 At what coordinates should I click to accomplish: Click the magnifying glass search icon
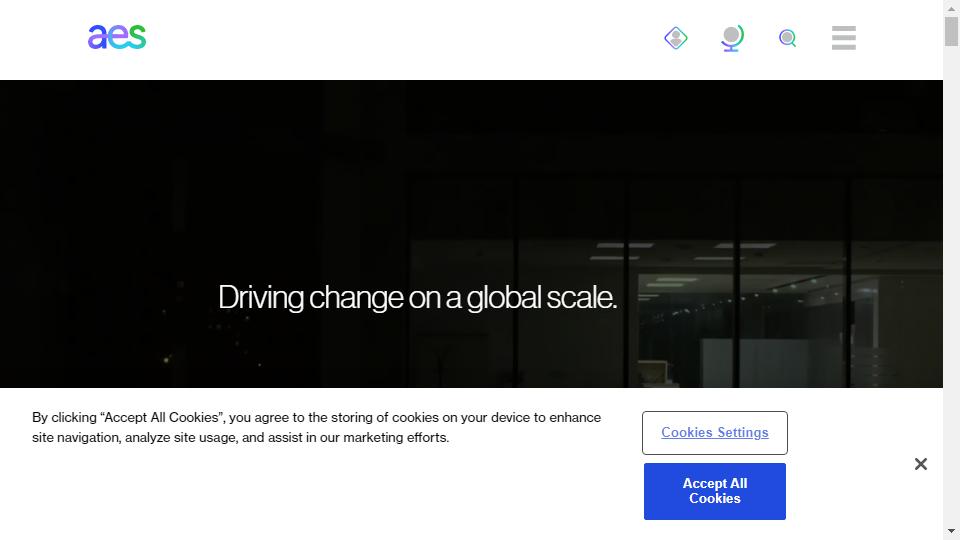point(788,38)
